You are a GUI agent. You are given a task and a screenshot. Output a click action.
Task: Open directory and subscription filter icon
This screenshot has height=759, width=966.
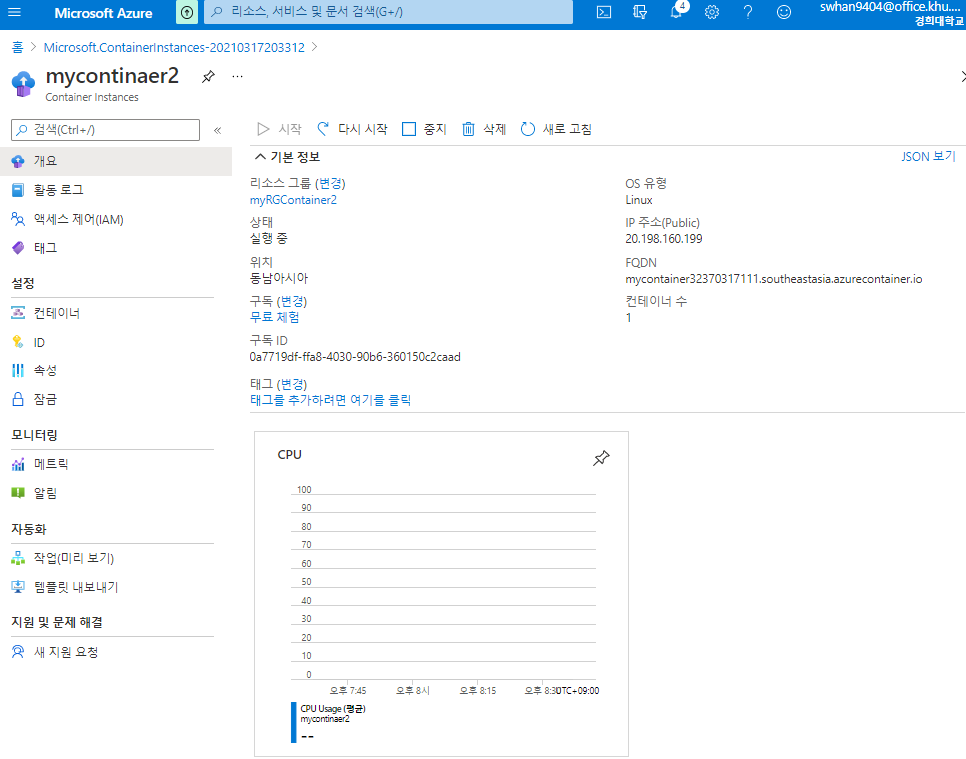click(640, 12)
